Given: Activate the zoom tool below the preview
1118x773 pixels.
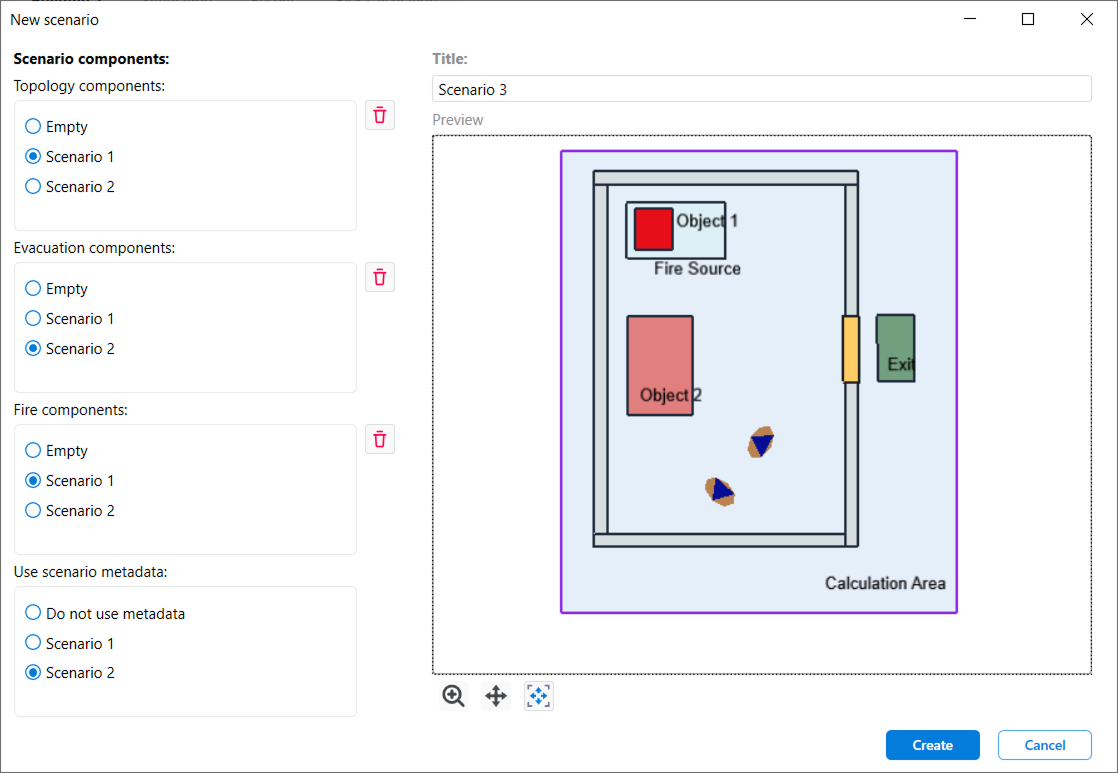Looking at the screenshot, I should point(452,696).
